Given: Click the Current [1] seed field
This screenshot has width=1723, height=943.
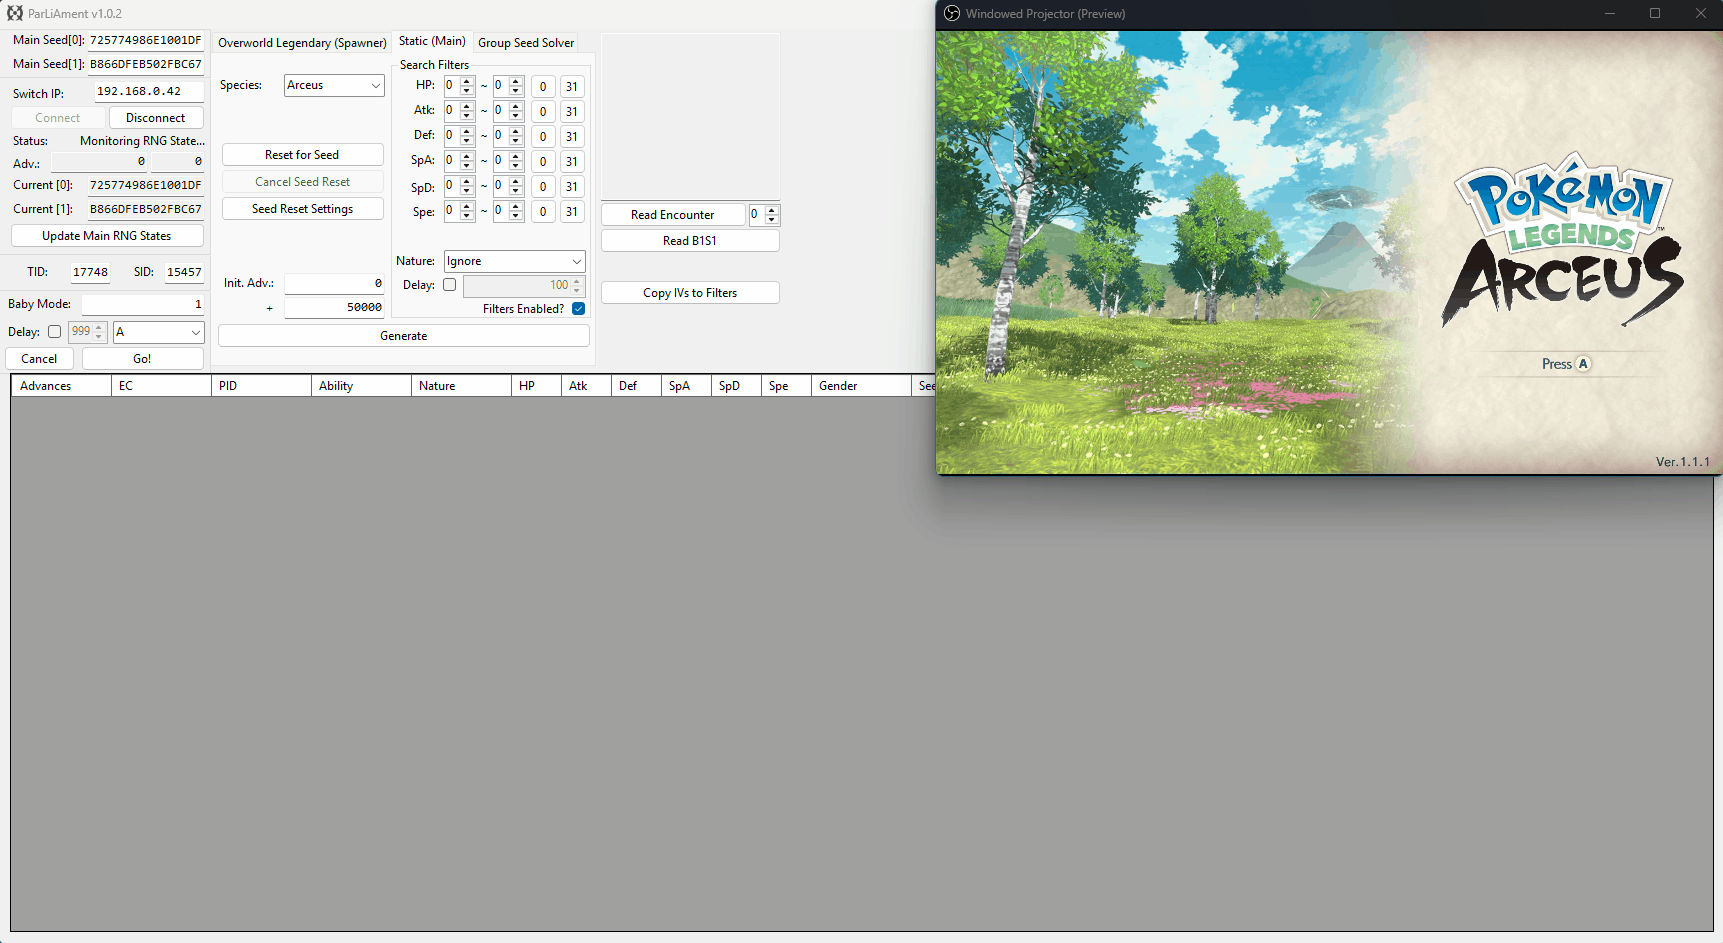Looking at the screenshot, I should [x=146, y=210].
